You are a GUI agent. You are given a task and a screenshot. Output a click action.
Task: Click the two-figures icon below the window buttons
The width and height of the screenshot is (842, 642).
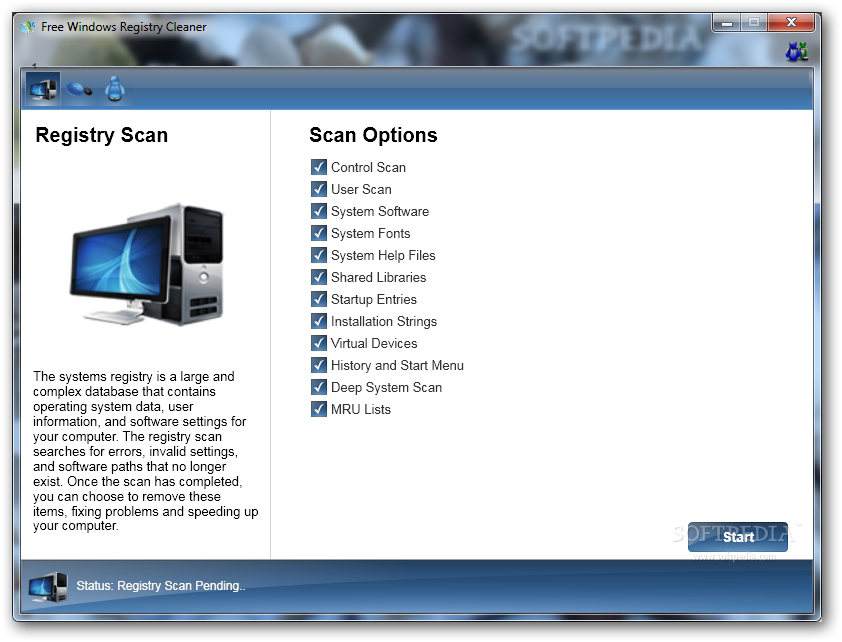797,51
